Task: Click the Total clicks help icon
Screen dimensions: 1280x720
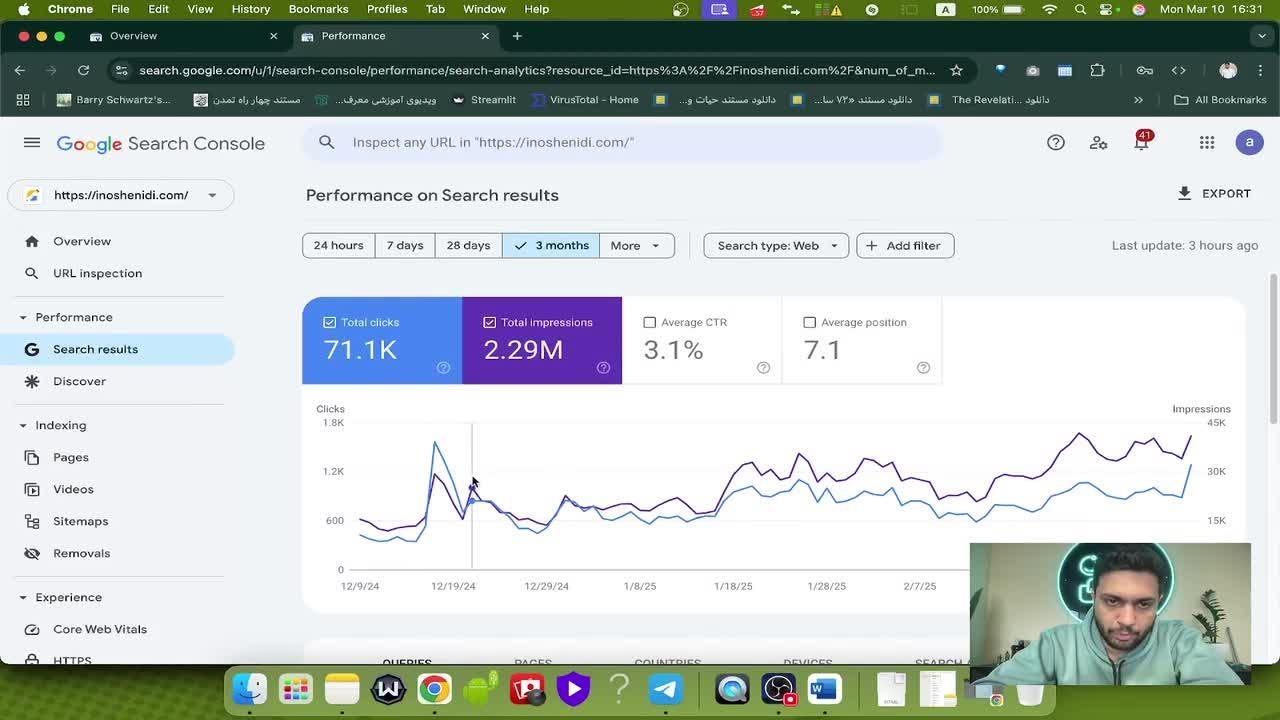Action: (x=443, y=368)
